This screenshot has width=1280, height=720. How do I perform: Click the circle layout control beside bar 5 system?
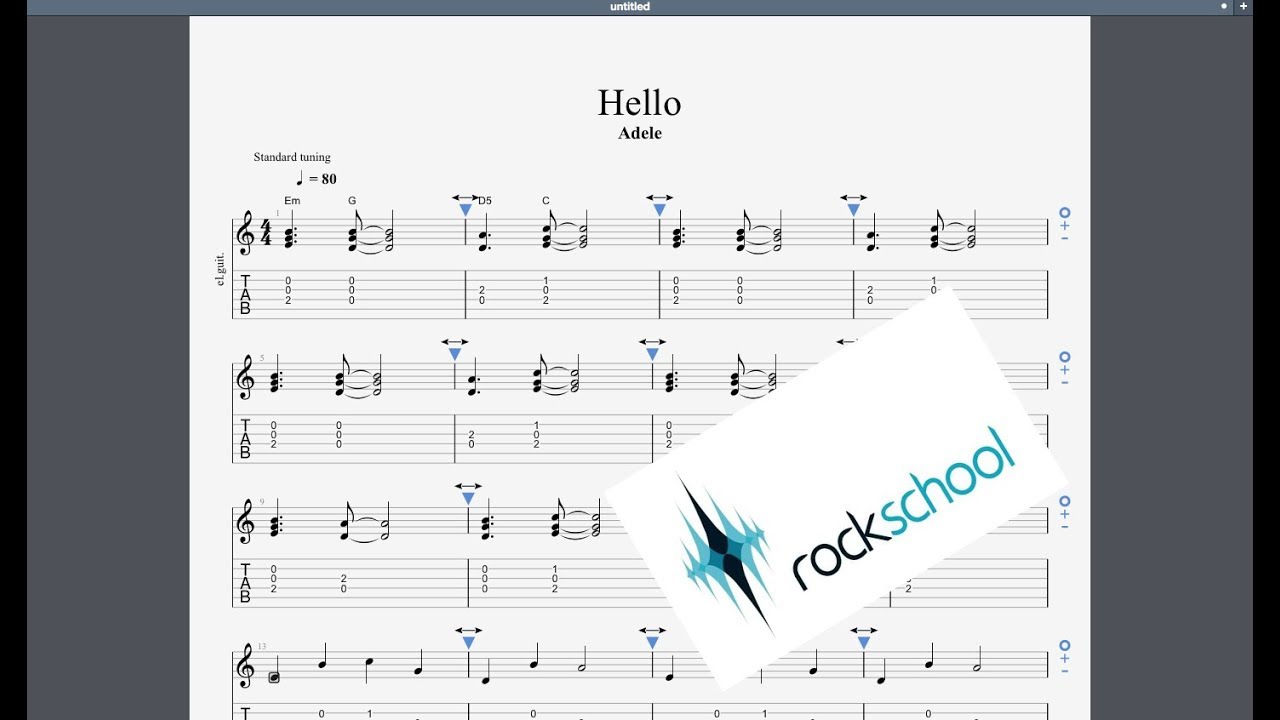click(x=1065, y=357)
